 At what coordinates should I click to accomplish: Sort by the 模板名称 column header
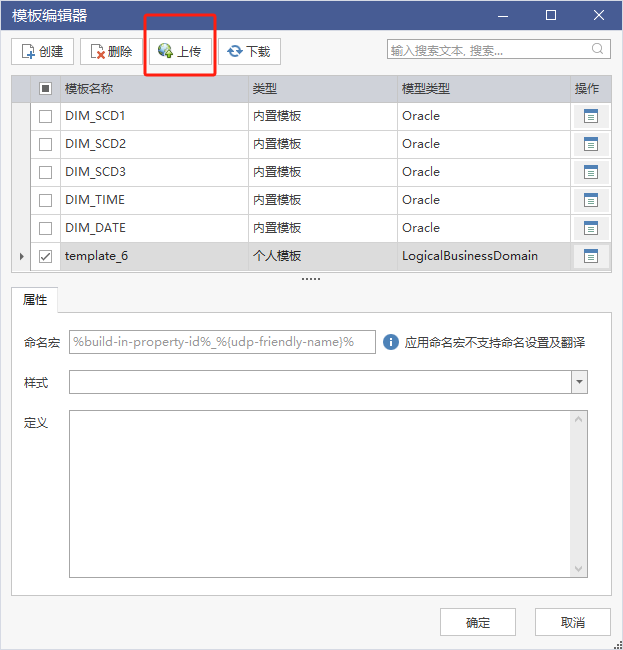154,89
